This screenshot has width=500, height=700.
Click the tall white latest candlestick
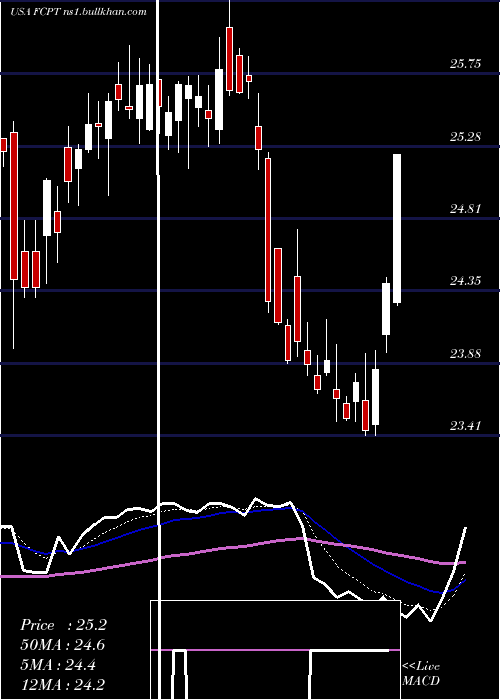tap(396, 229)
